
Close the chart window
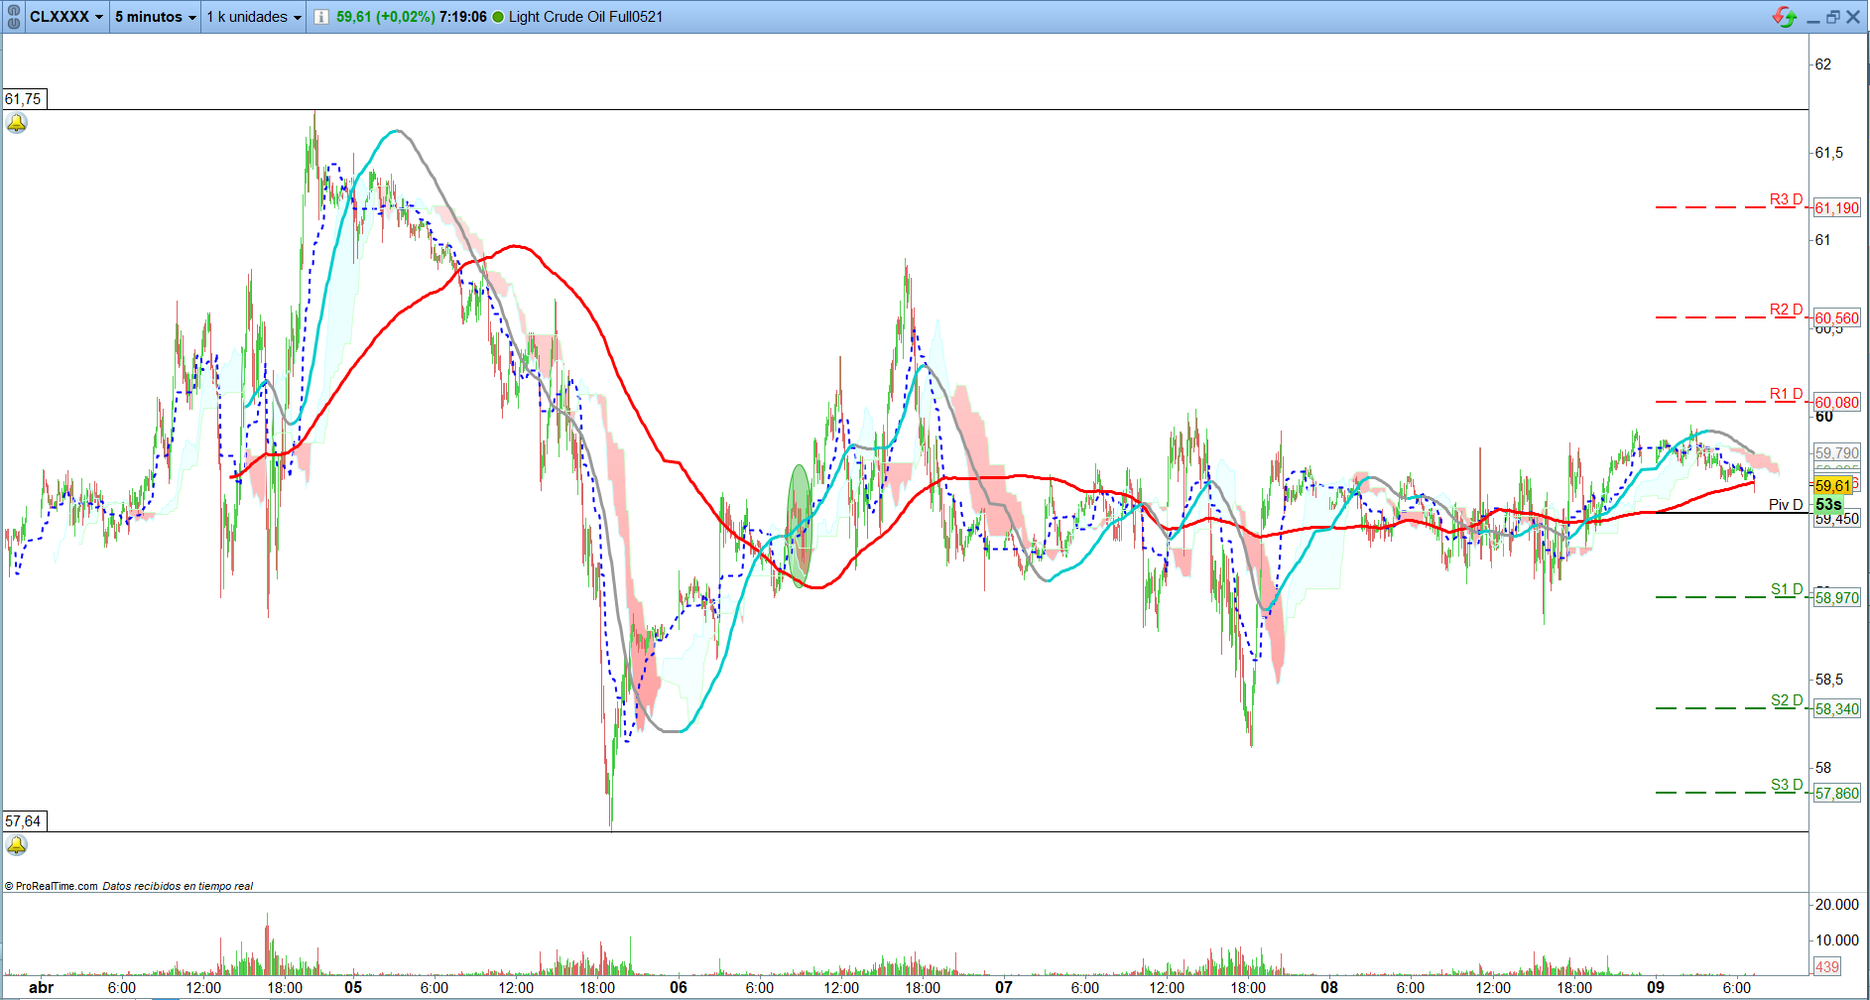tap(1853, 17)
